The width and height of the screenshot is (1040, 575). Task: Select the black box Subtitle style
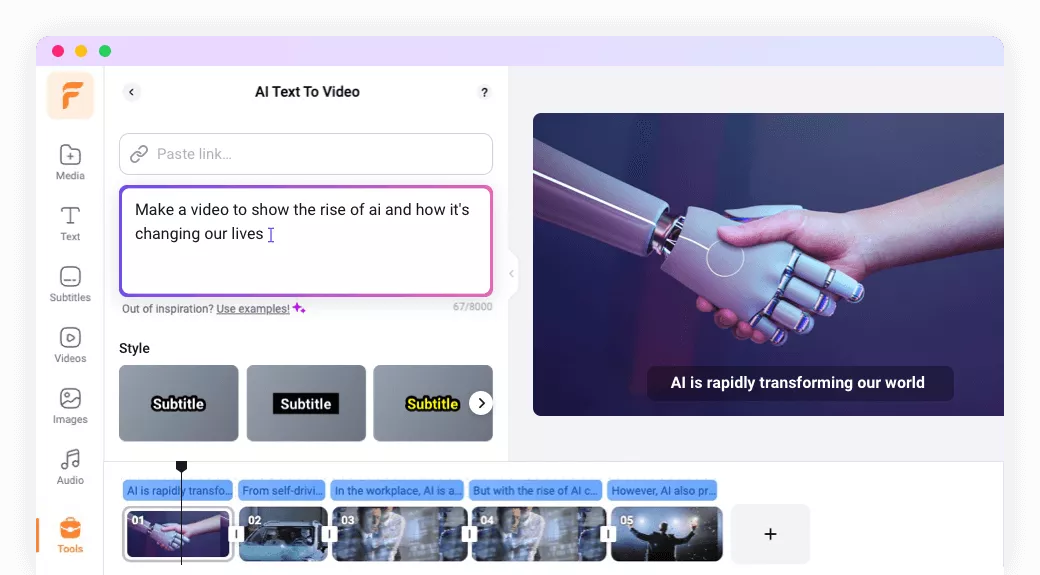tap(306, 403)
